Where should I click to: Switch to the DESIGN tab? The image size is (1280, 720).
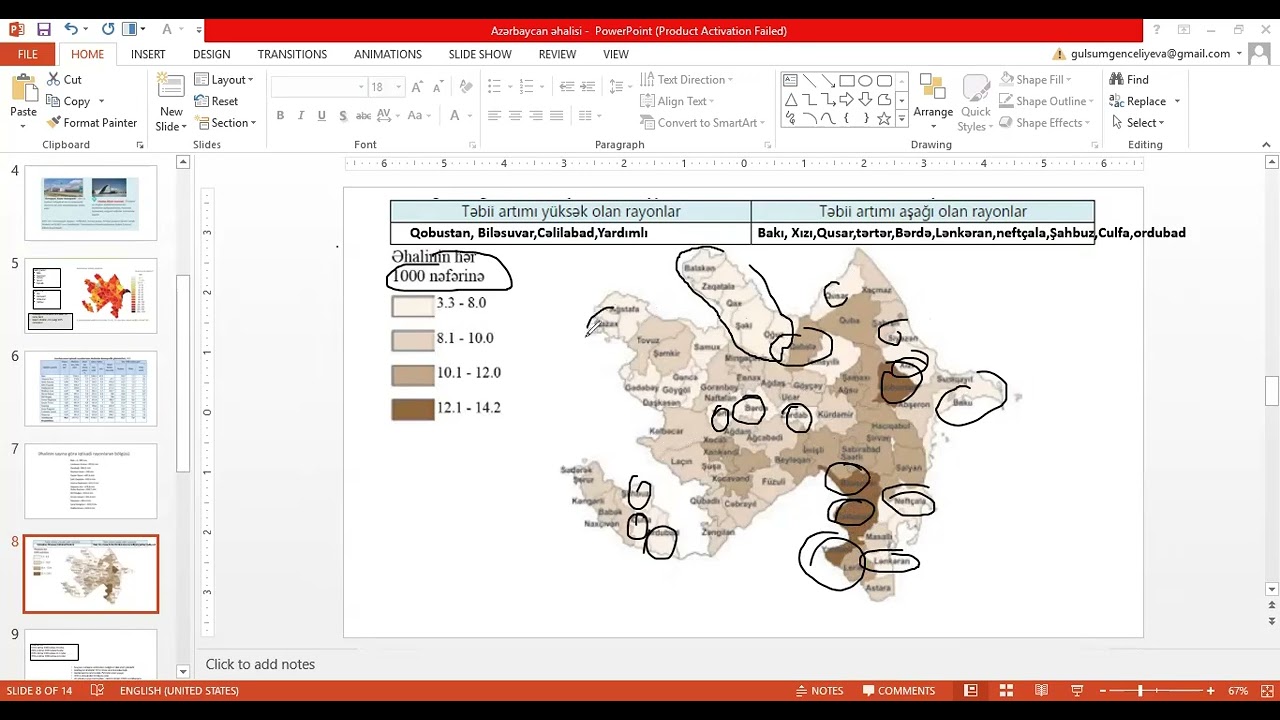point(211,54)
